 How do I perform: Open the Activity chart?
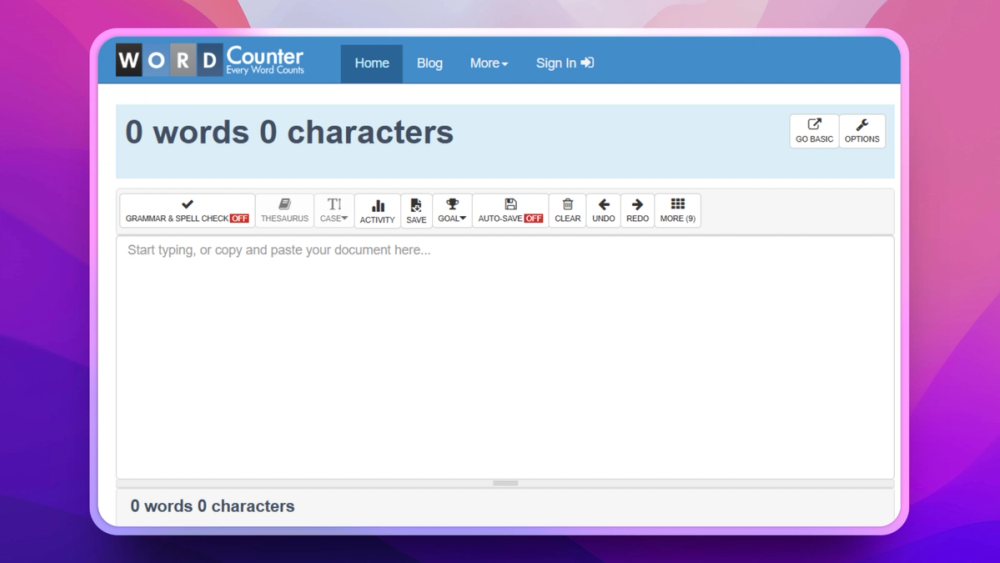click(x=378, y=211)
